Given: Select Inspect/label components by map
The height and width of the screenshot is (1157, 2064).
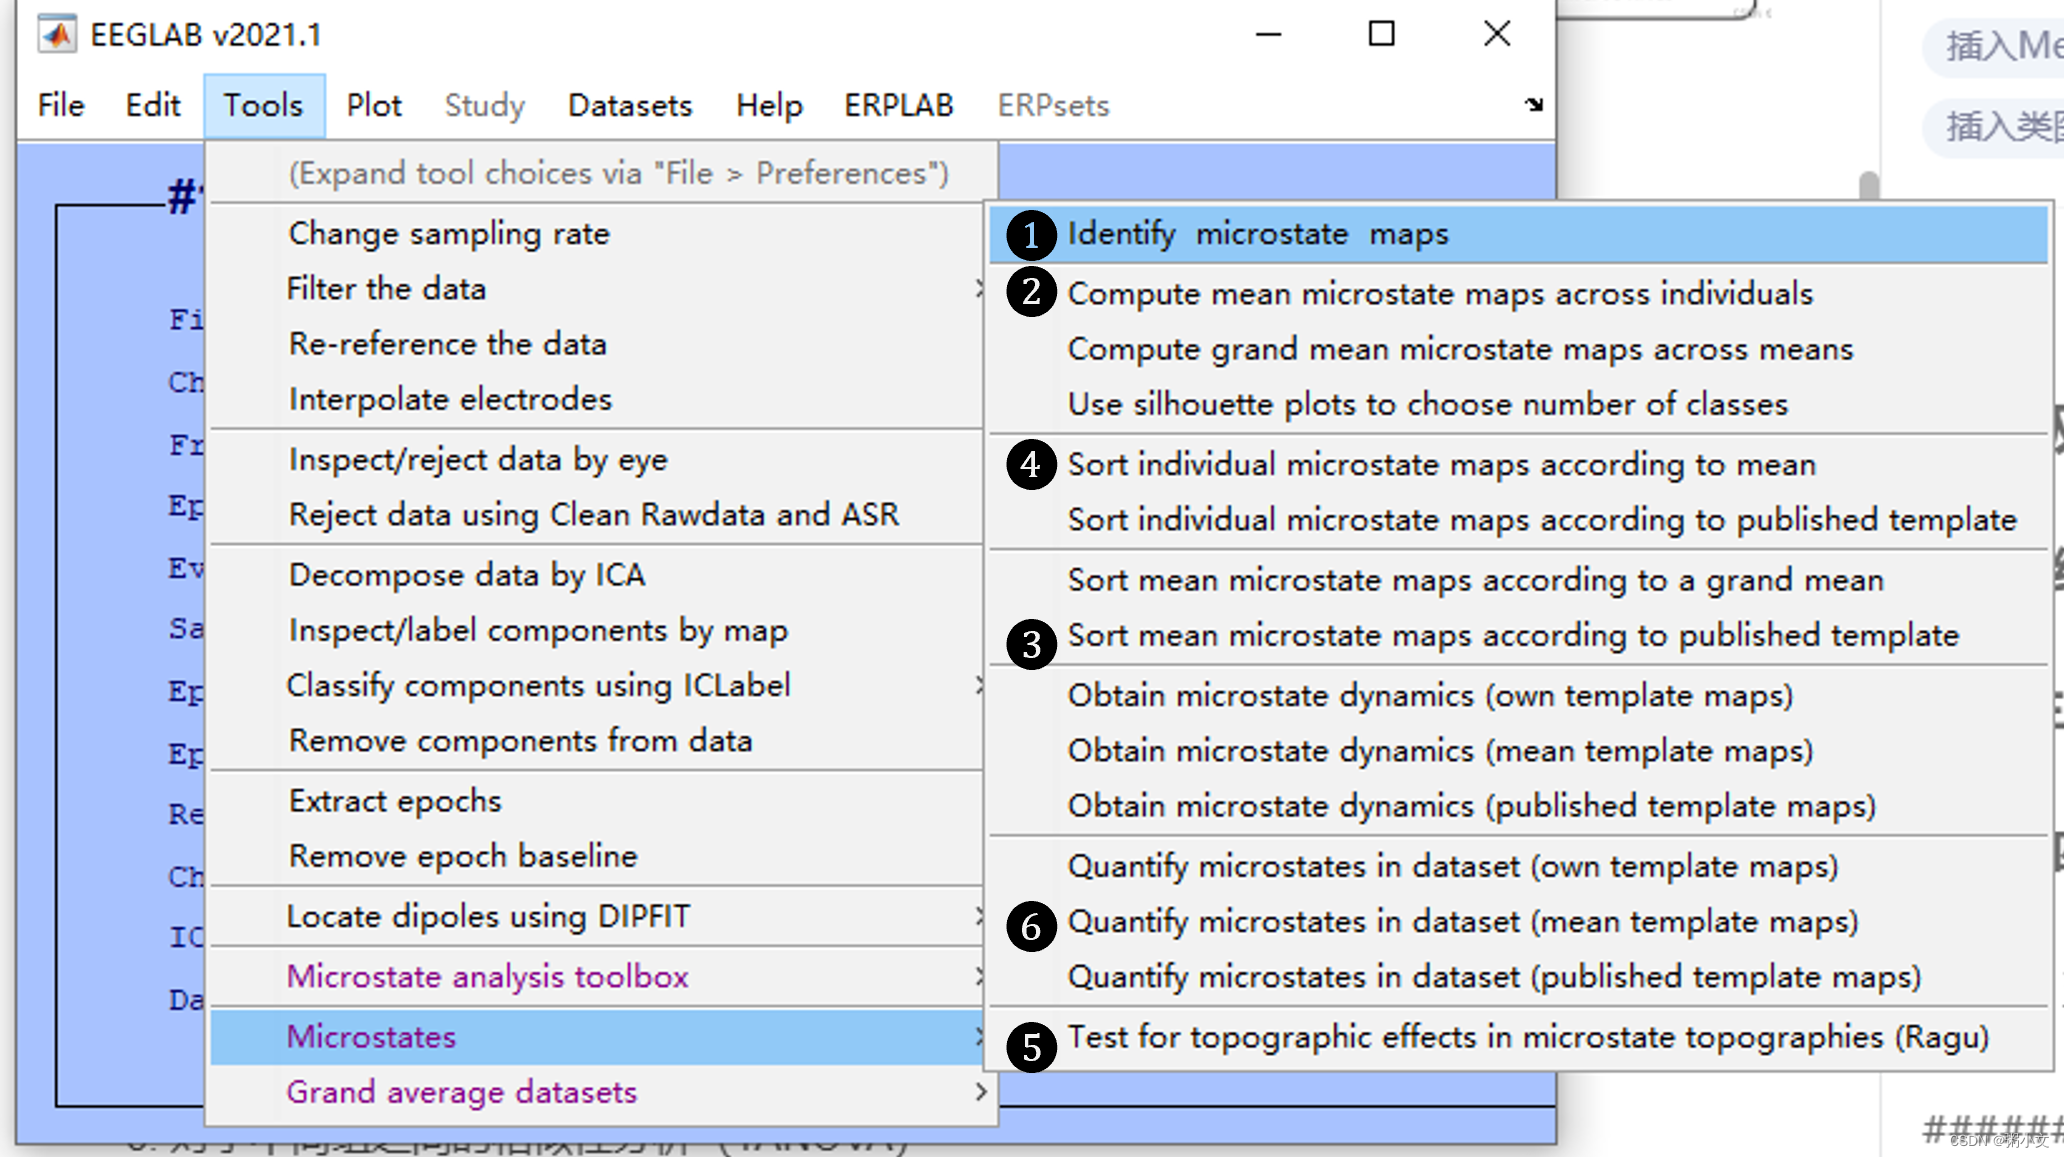Looking at the screenshot, I should (x=598, y=631).
